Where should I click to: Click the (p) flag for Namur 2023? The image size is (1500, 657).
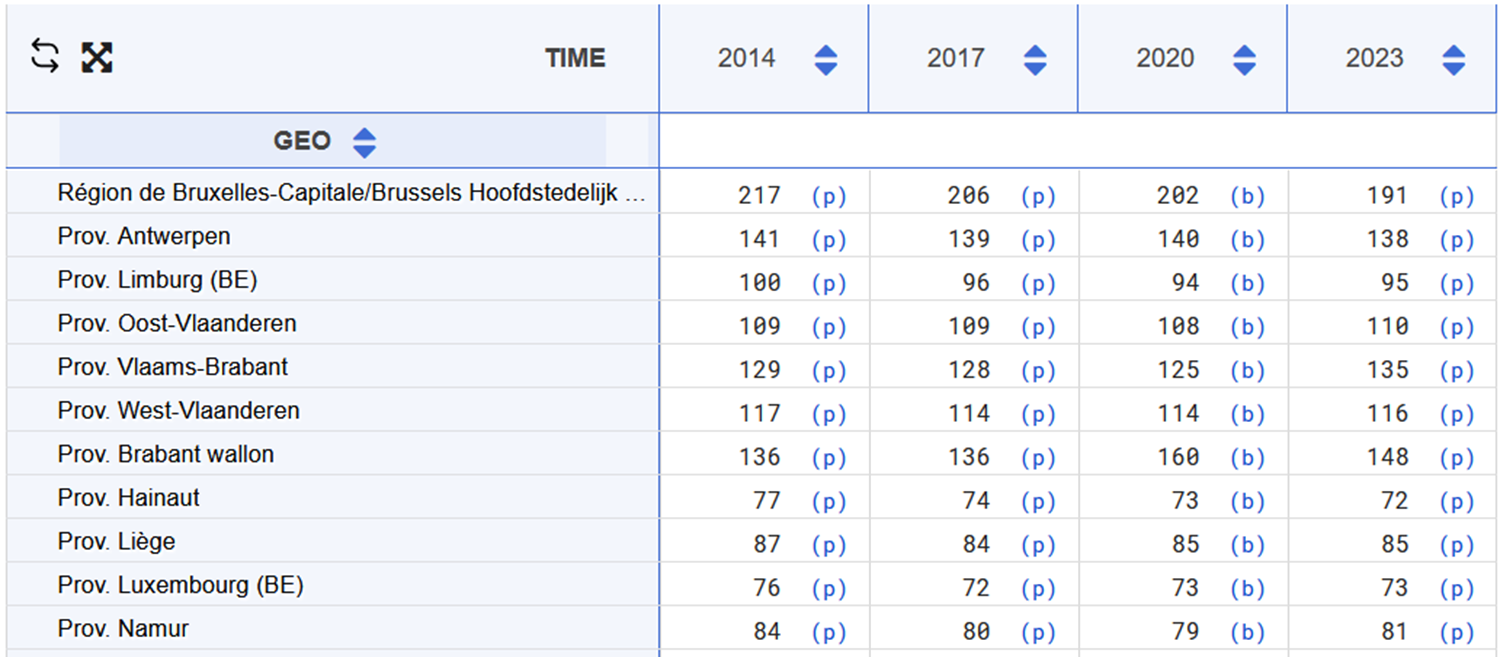click(1456, 632)
